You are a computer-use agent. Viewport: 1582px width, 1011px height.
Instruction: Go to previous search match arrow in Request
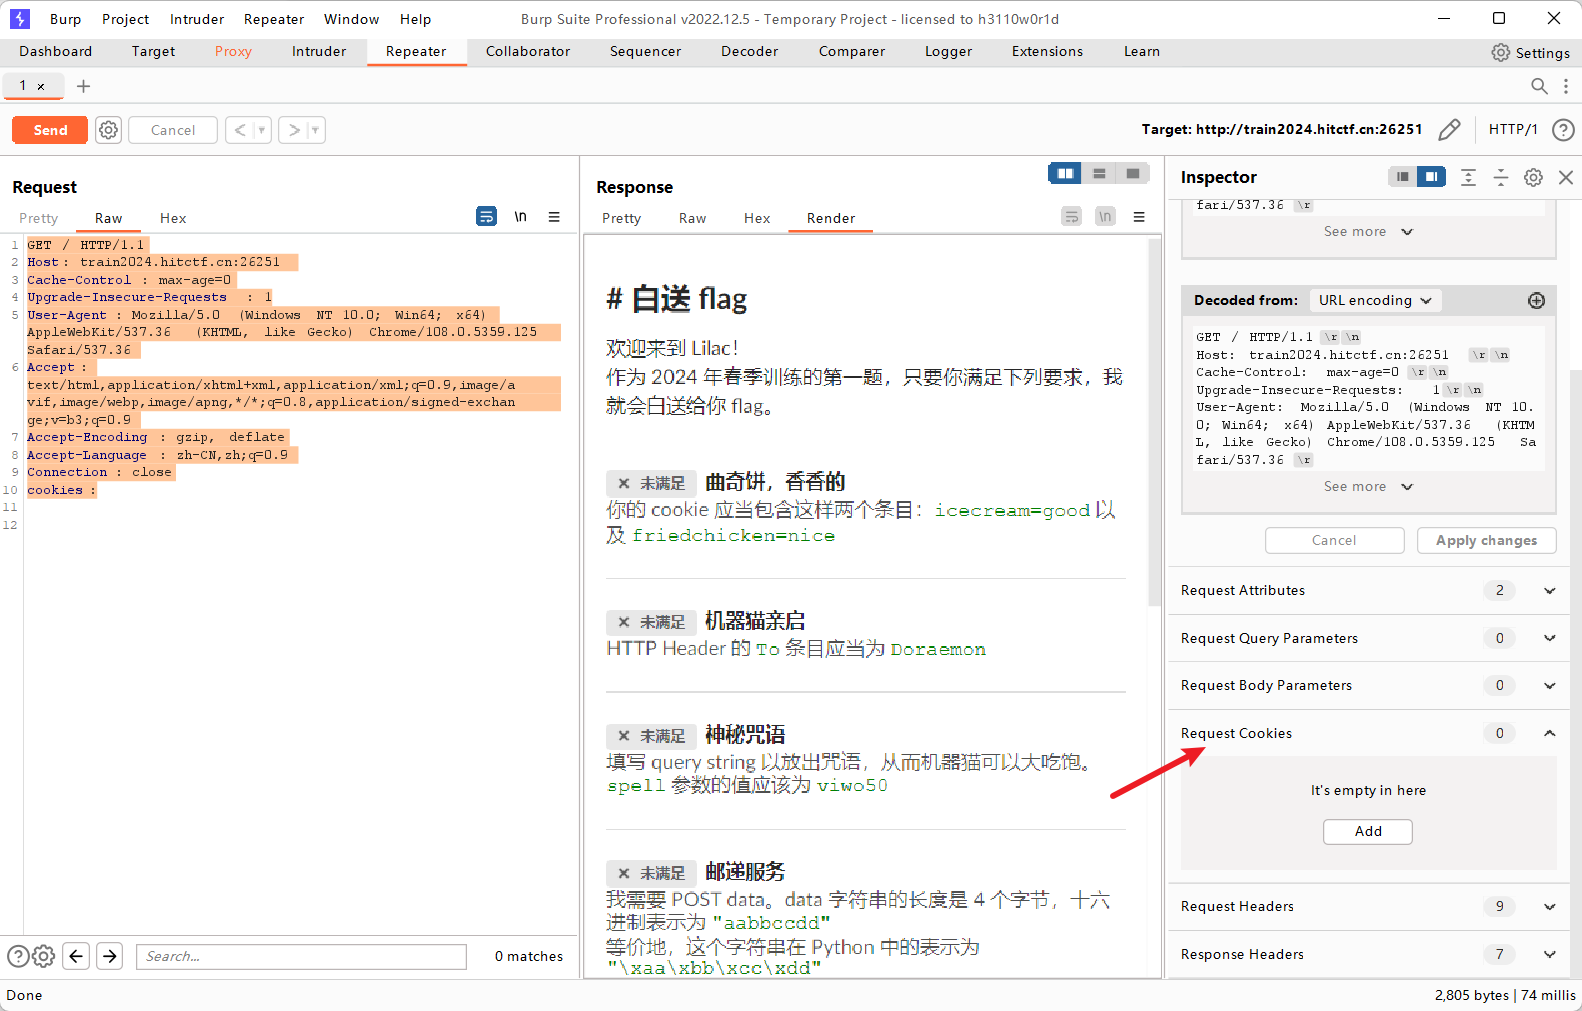tap(76, 956)
